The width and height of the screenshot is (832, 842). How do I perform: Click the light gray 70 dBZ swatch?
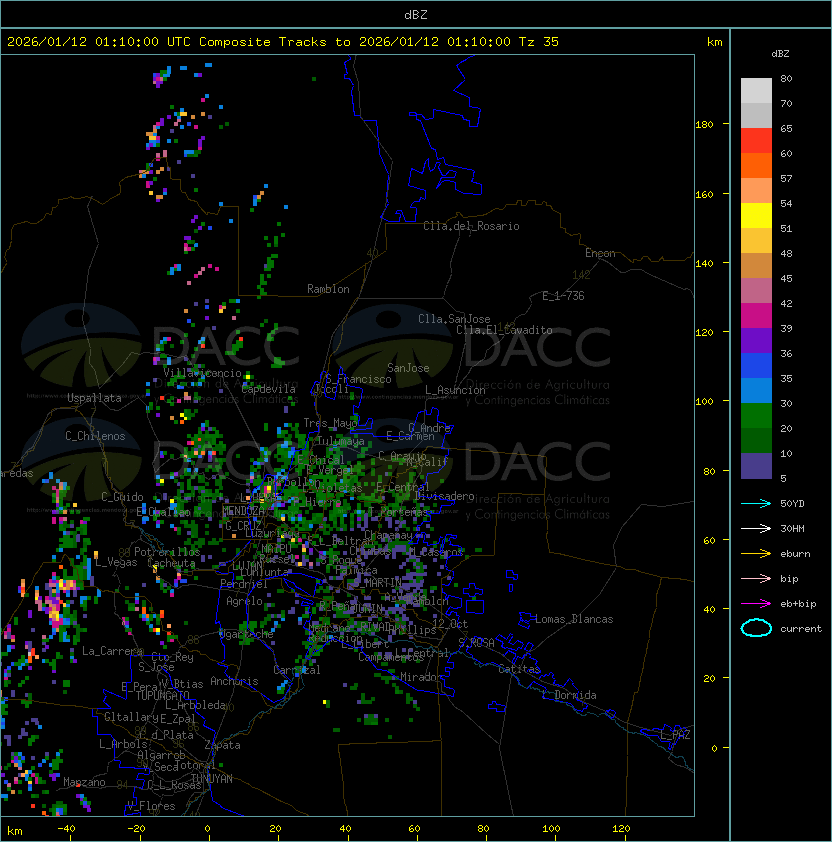pos(756,90)
